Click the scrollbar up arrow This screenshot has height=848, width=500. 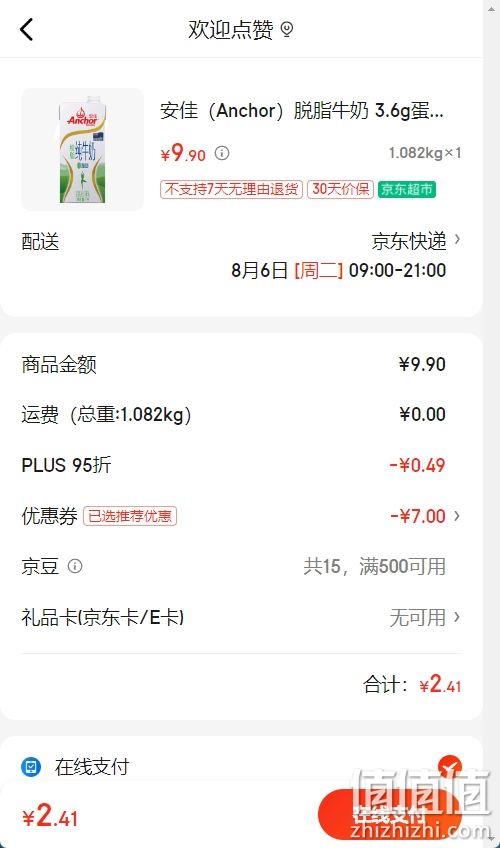coord(491,8)
